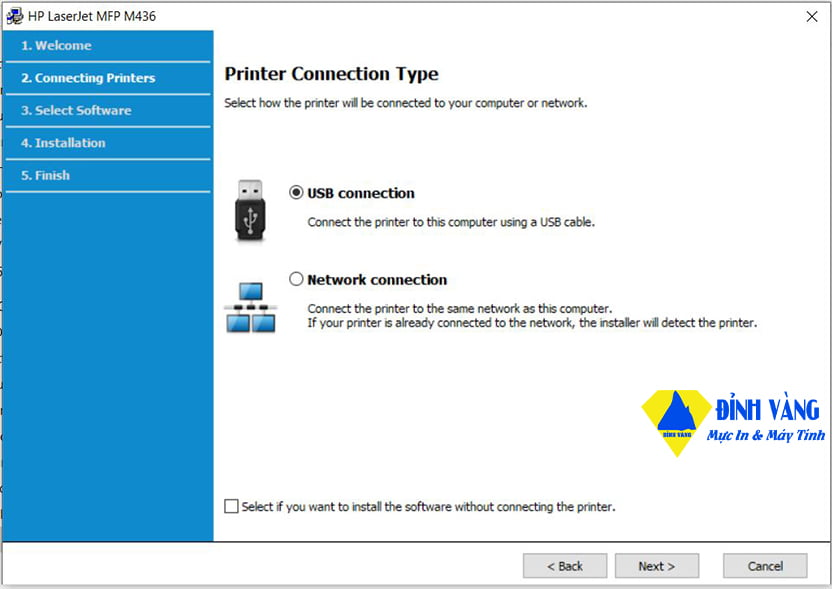Jump to step 4. Installation
Viewport: 832px width, 589px height.
[x=107, y=143]
